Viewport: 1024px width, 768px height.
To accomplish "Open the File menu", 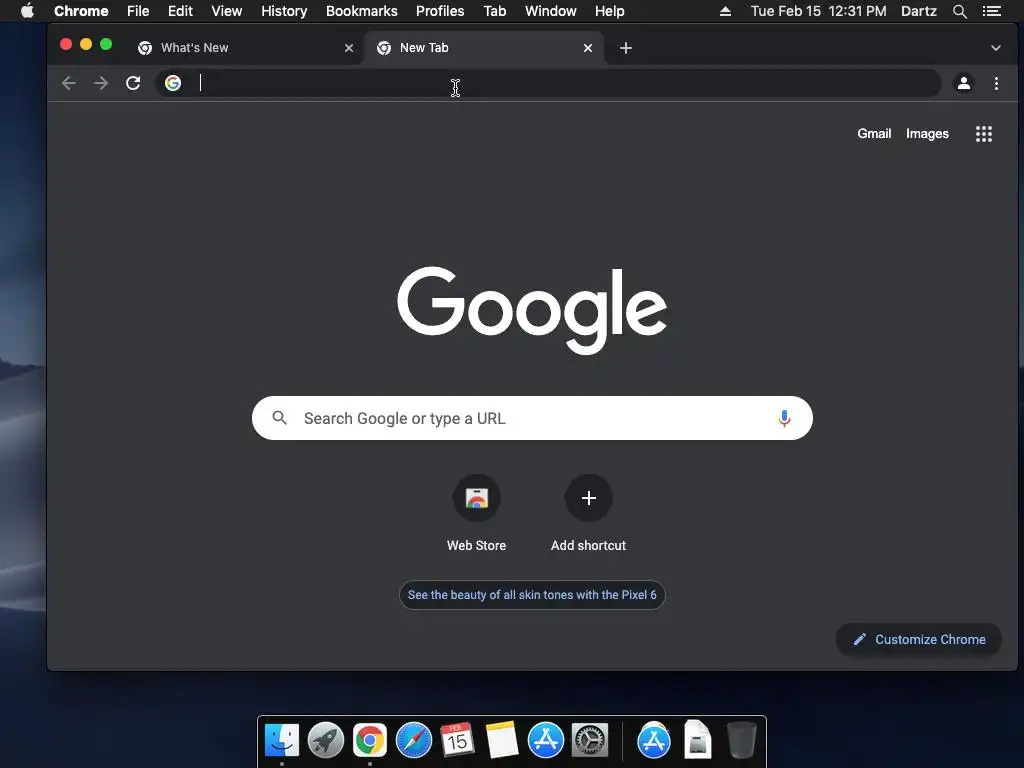I will point(138,11).
